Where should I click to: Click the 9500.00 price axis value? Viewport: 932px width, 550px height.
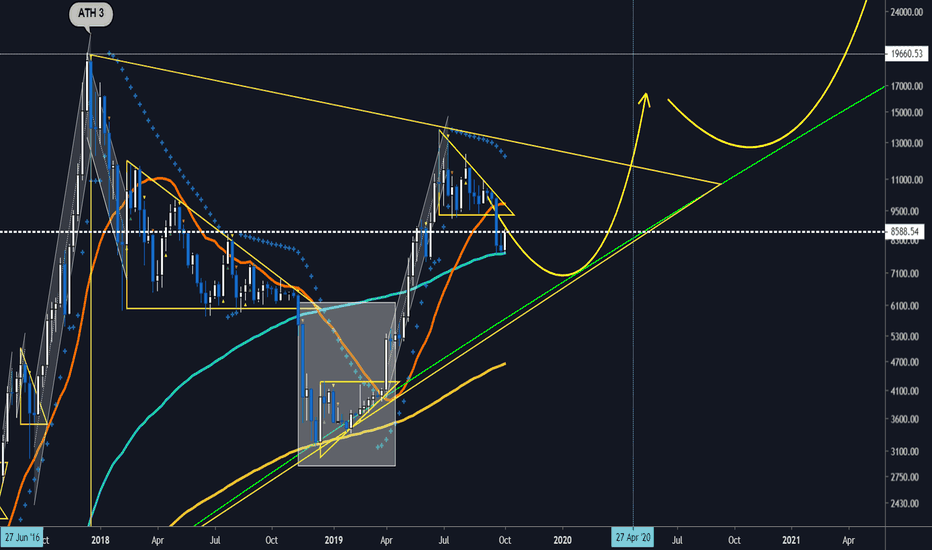pos(905,210)
